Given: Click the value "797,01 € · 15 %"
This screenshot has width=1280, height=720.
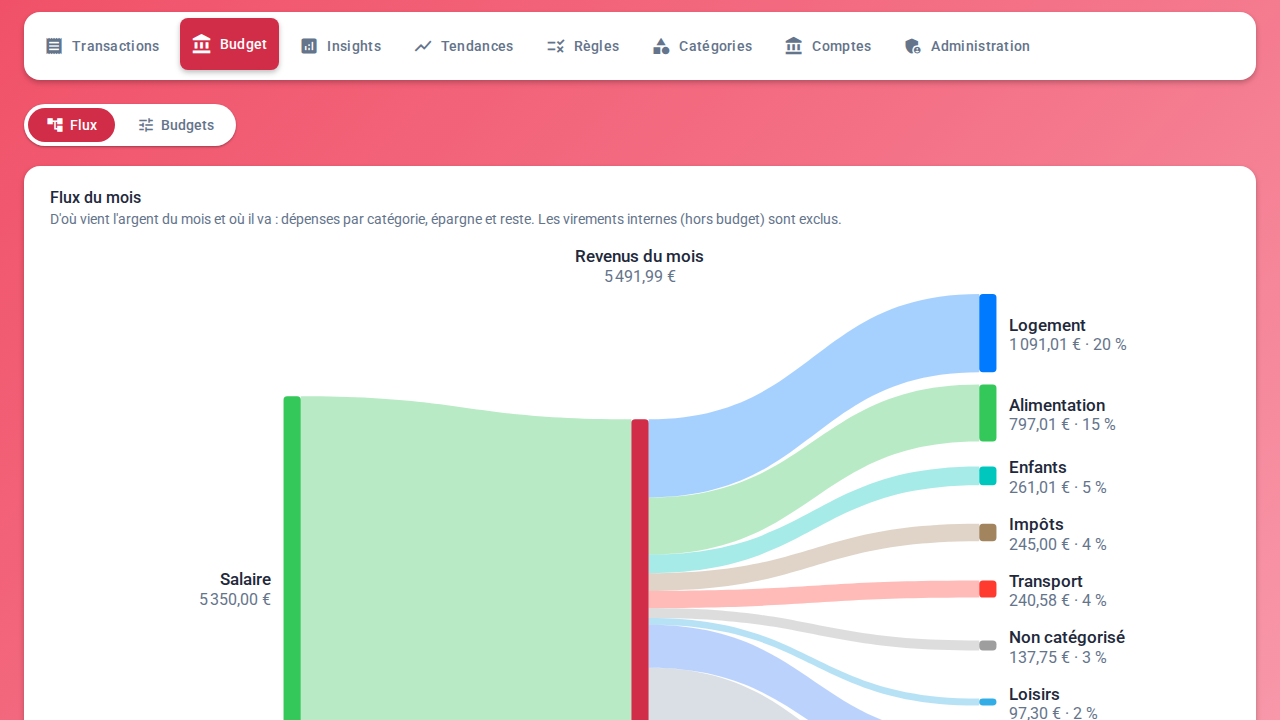Looking at the screenshot, I should 1062,425.
